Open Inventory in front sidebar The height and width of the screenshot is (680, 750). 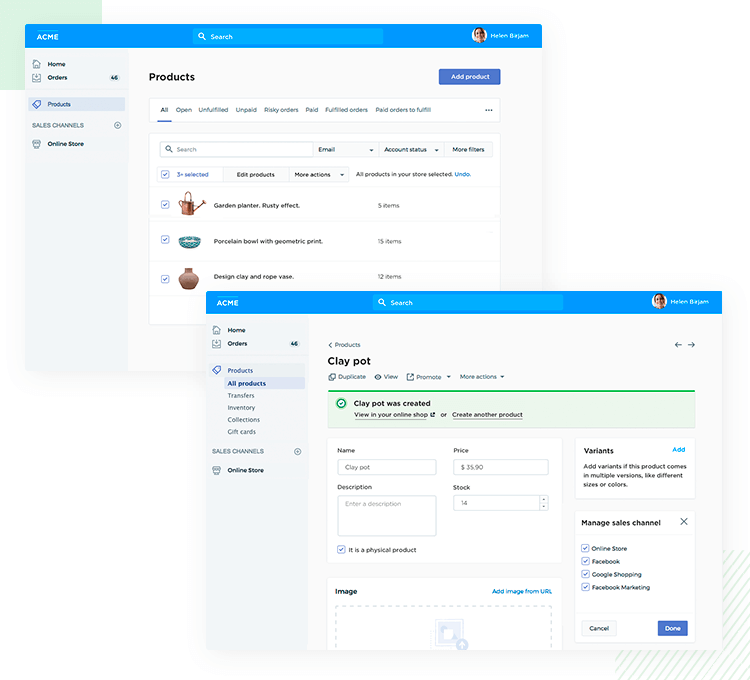241,407
